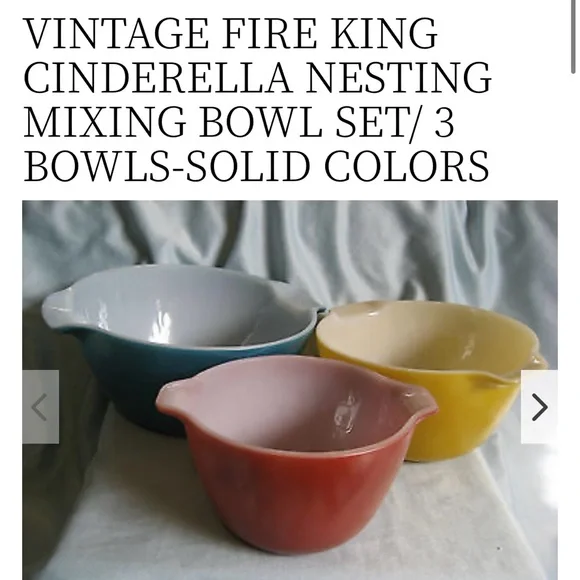This screenshot has width=580, height=580.
Task: Click the Vintage Fire King listing title
Action: (x=258, y=100)
